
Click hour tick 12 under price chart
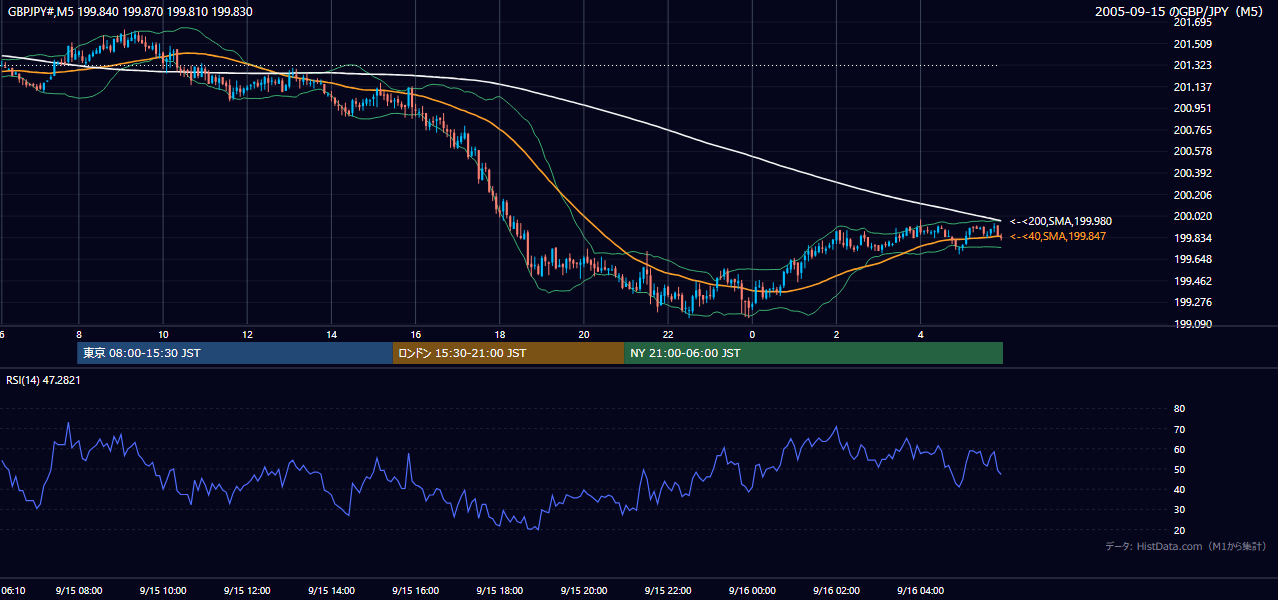click(247, 335)
